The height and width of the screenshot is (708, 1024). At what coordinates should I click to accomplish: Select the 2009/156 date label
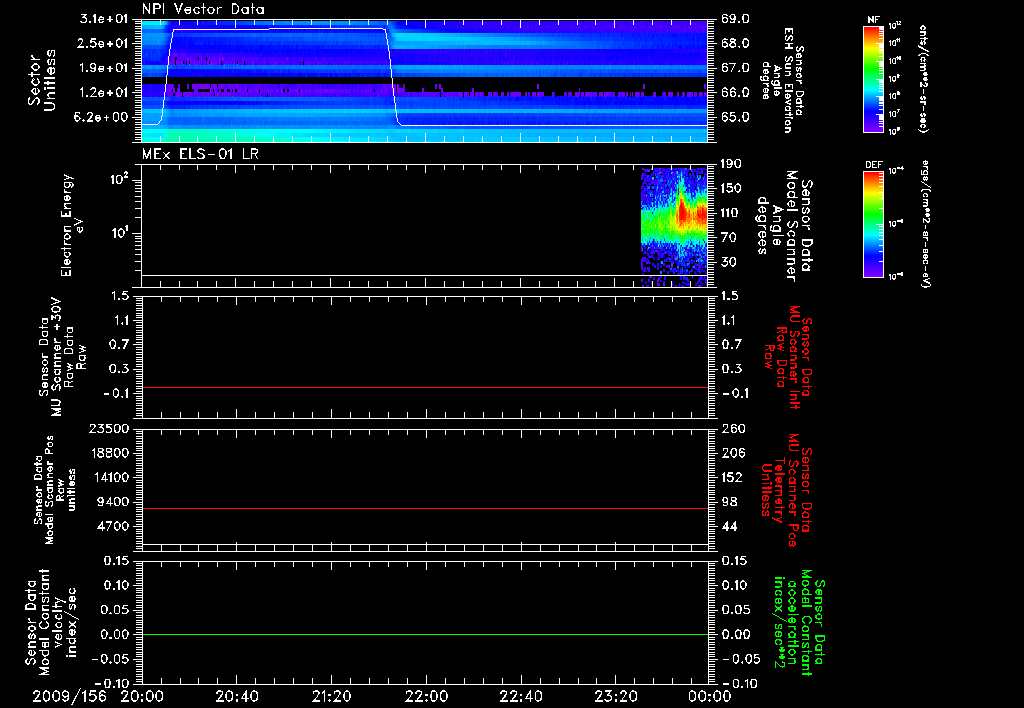tap(68, 696)
